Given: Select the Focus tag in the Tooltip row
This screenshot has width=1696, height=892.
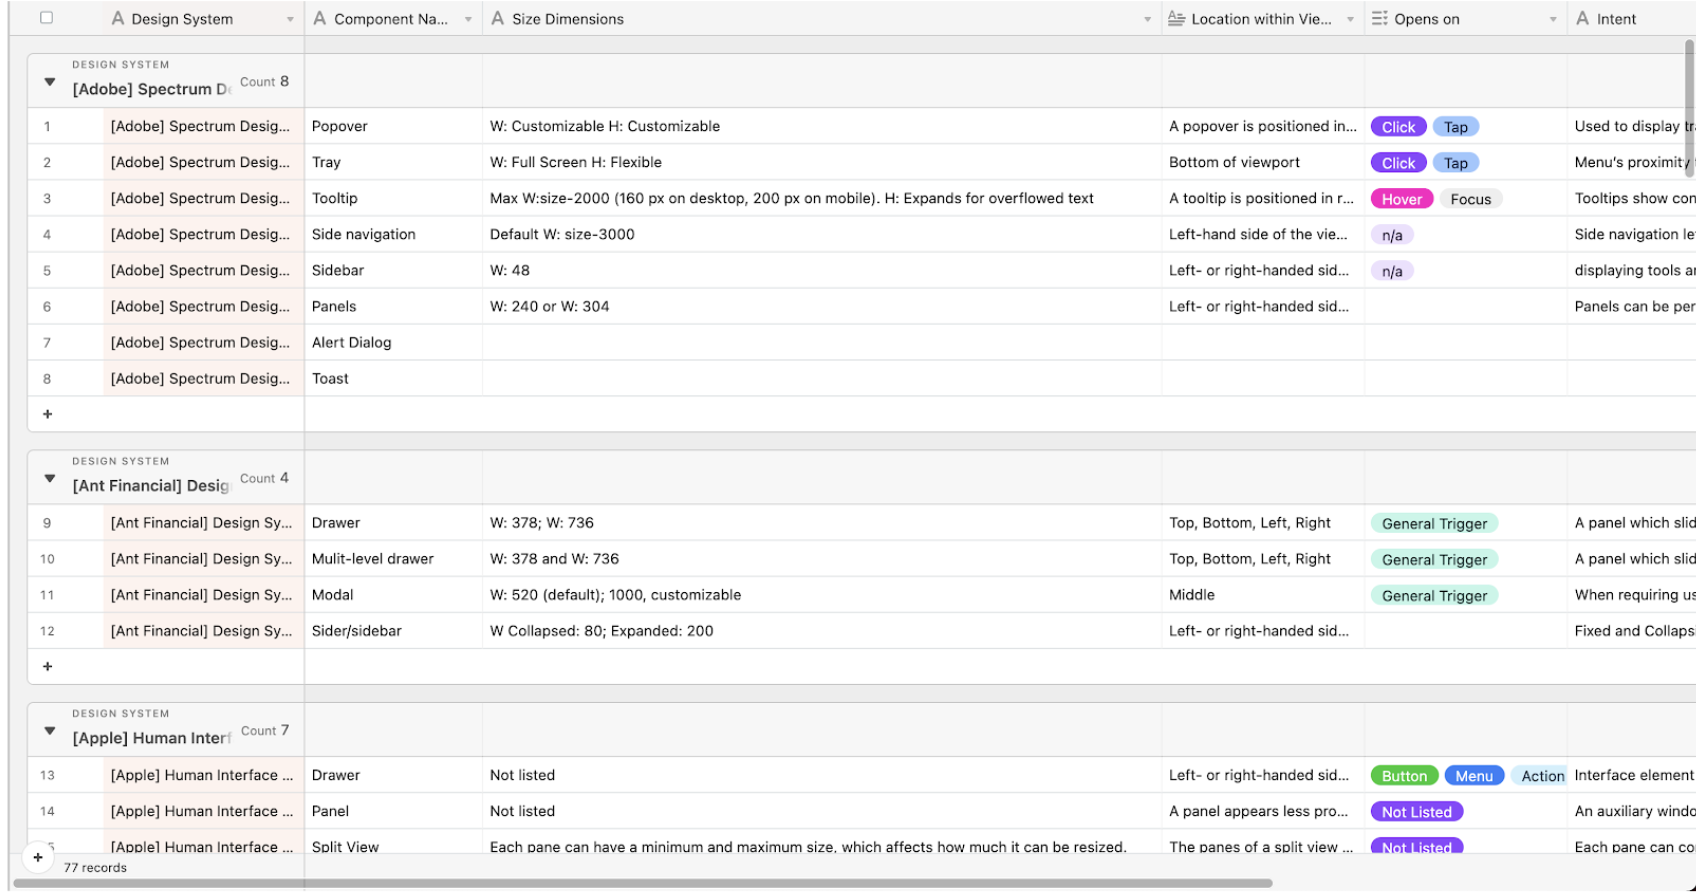Looking at the screenshot, I should (x=1471, y=199).
